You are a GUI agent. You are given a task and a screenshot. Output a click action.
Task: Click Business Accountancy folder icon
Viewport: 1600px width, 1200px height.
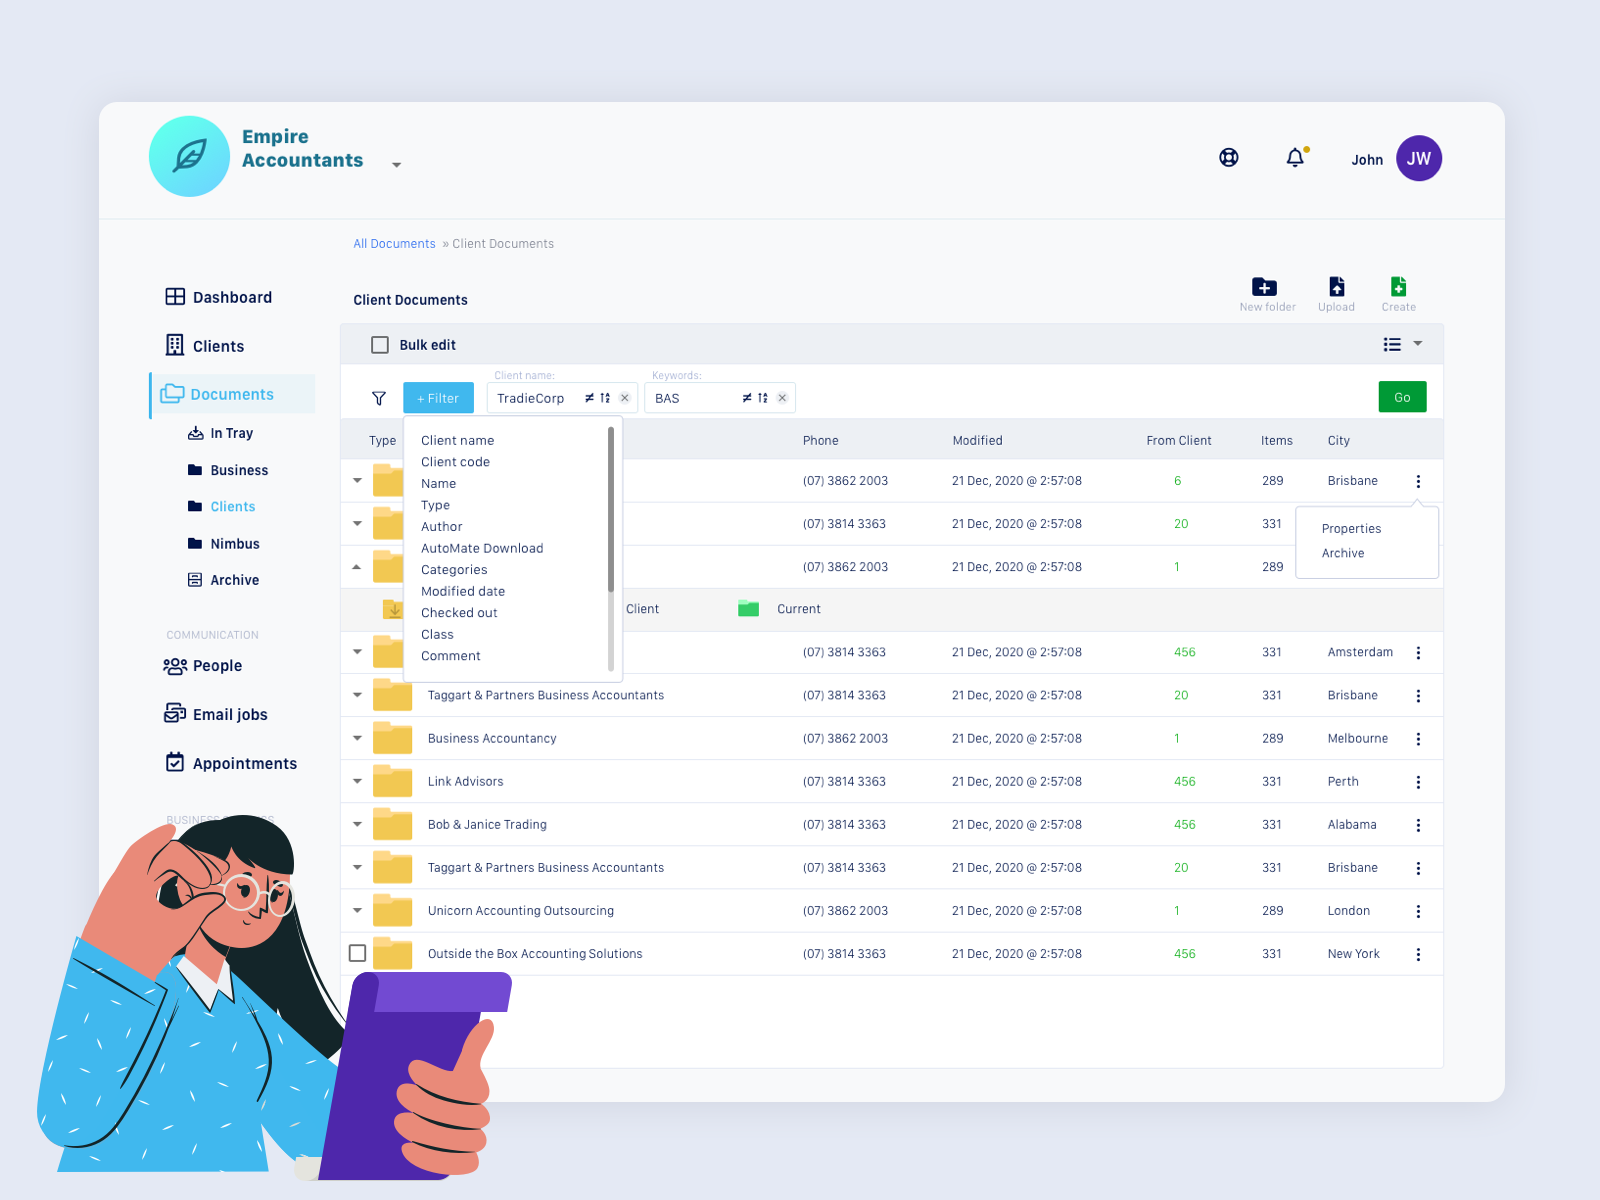click(x=393, y=738)
